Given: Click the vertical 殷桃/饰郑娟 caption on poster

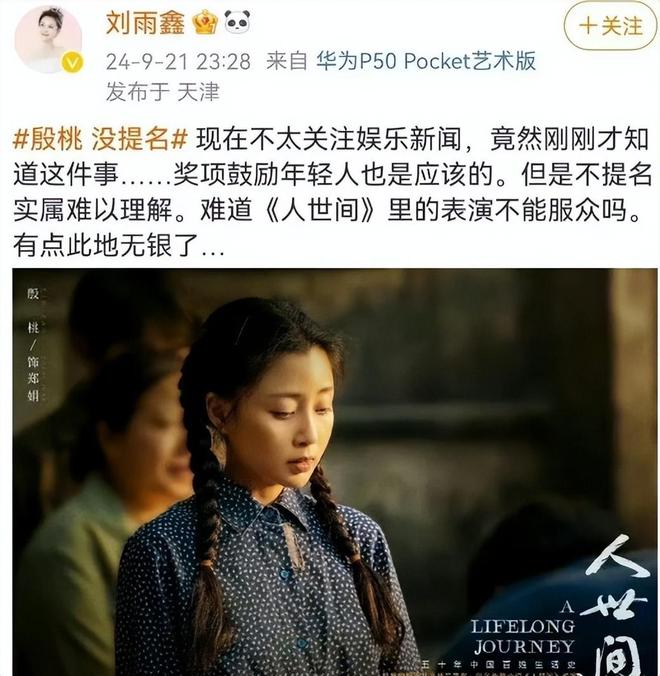Looking at the screenshot, I should pyautogui.click(x=33, y=345).
